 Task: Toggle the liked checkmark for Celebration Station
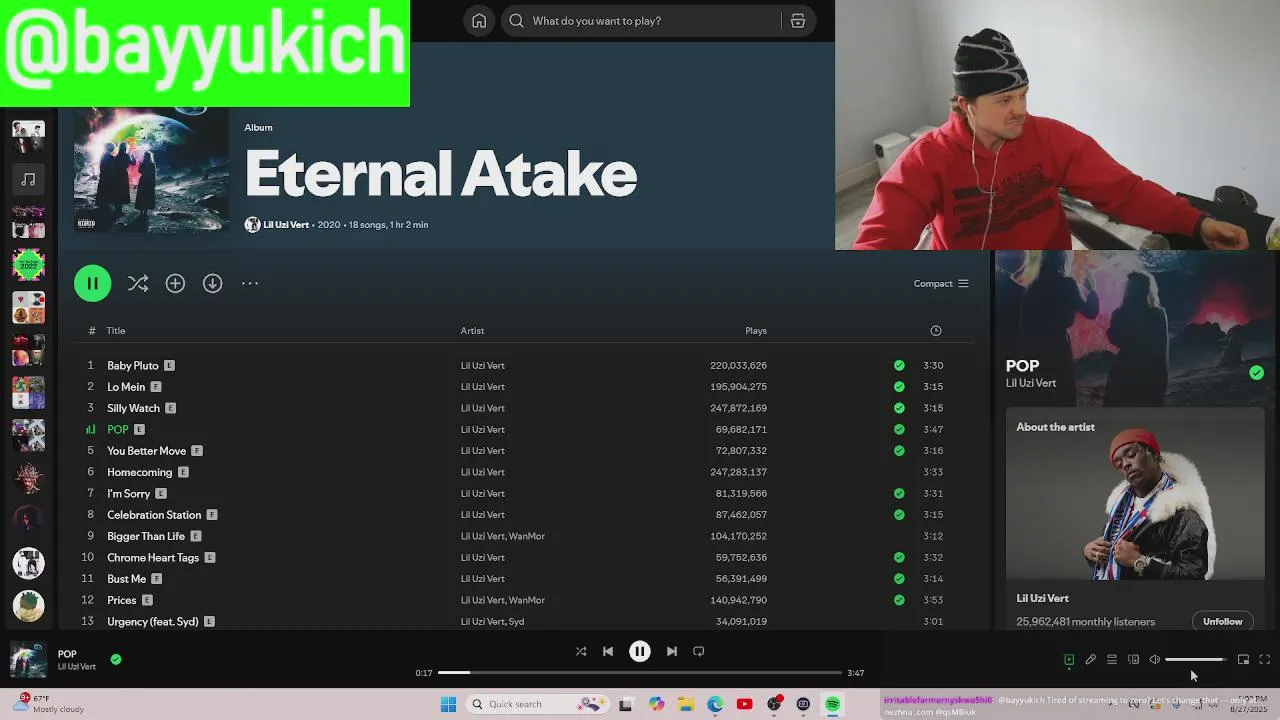899,515
